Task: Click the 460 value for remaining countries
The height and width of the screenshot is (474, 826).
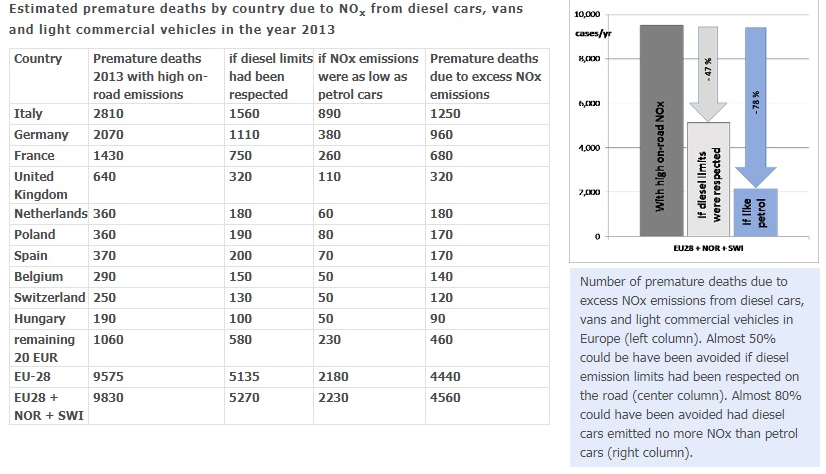Action: (x=441, y=340)
